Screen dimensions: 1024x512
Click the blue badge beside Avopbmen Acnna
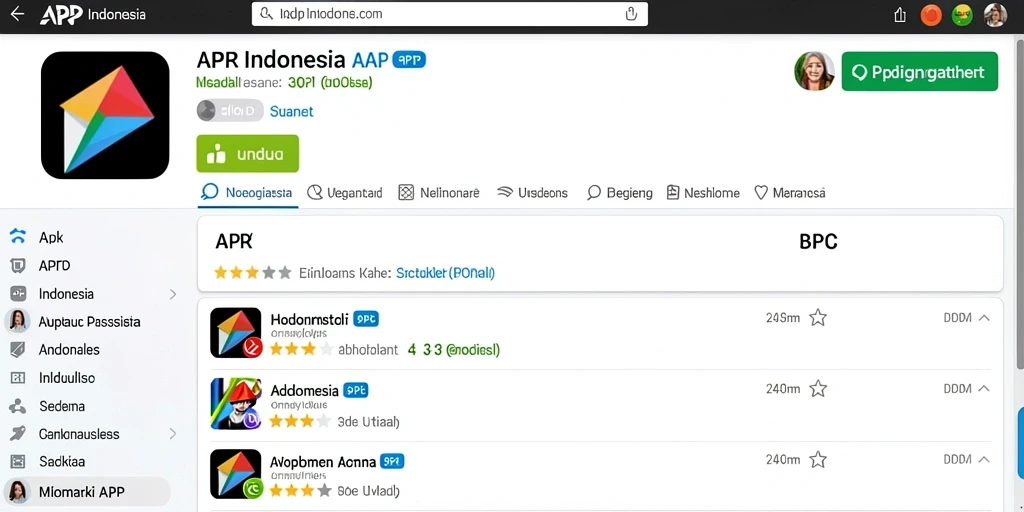[392, 462]
